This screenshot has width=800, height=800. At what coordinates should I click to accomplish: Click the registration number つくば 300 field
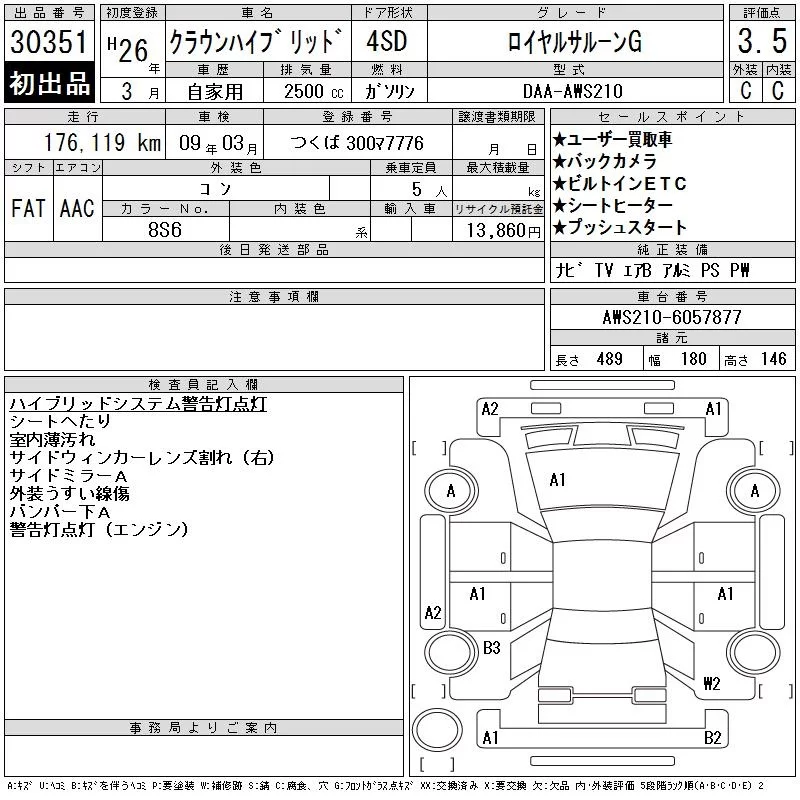coord(358,143)
